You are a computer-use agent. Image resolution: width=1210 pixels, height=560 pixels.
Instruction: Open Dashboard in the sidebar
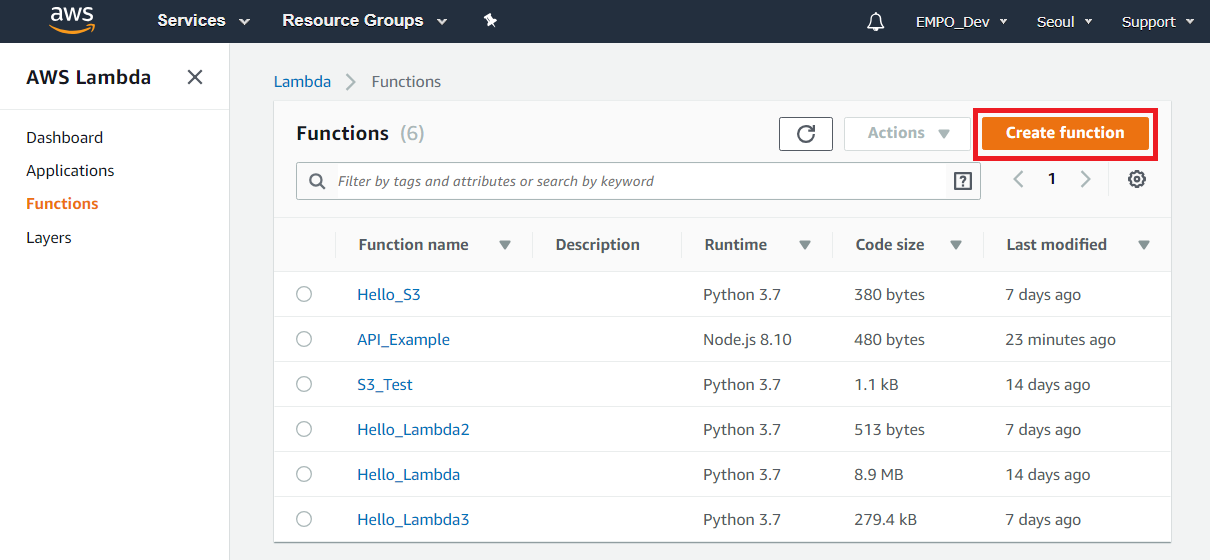click(x=64, y=137)
